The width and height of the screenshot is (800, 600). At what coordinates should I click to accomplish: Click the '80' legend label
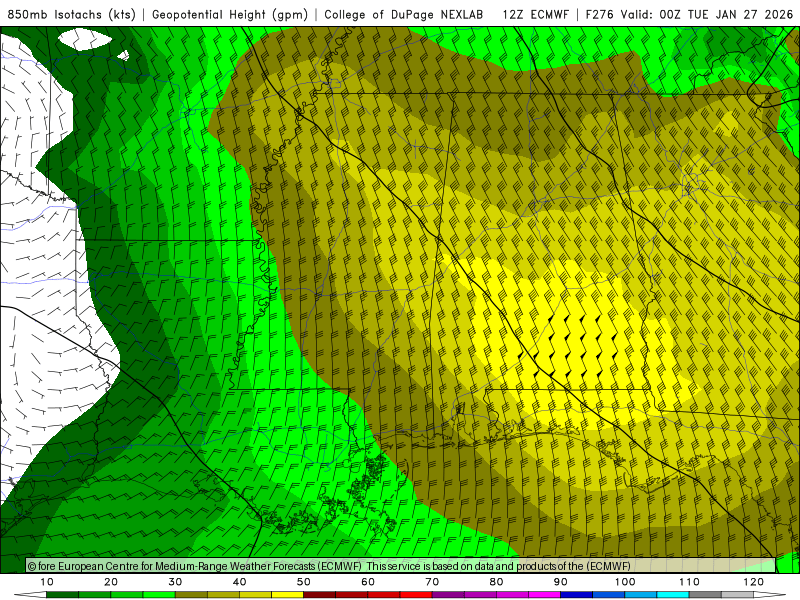pyautogui.click(x=496, y=582)
